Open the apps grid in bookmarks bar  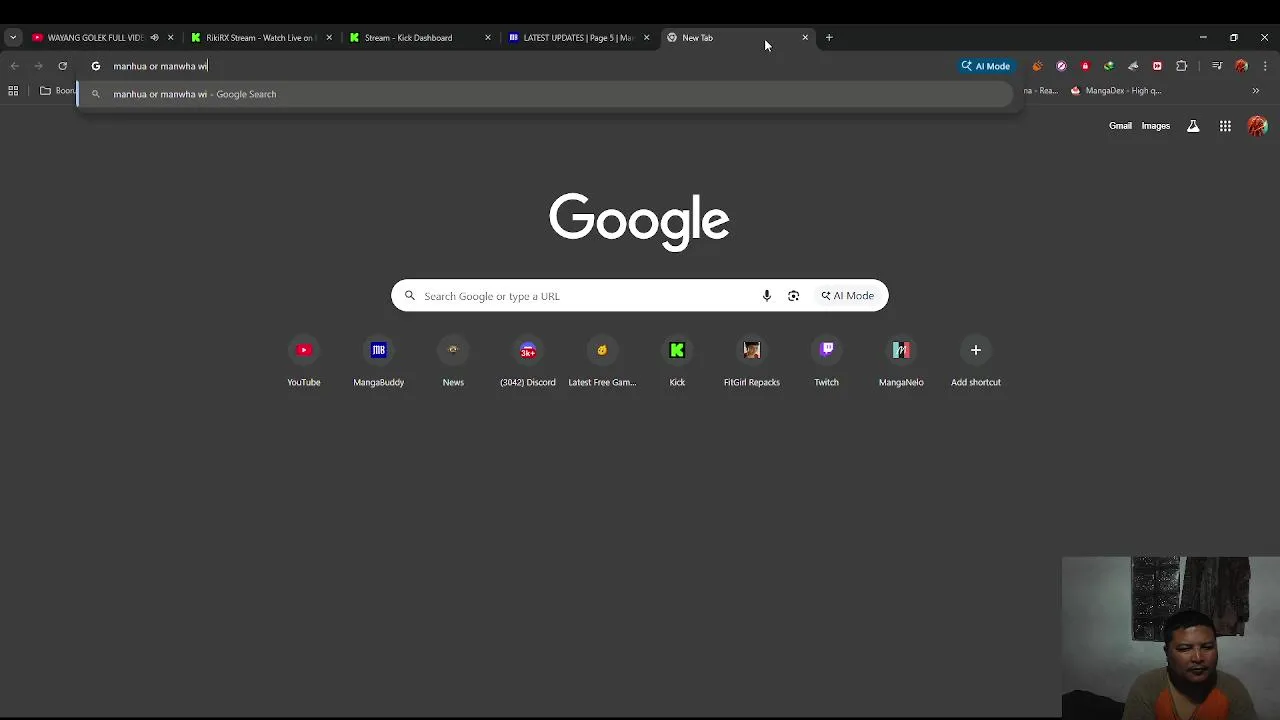click(x=13, y=91)
